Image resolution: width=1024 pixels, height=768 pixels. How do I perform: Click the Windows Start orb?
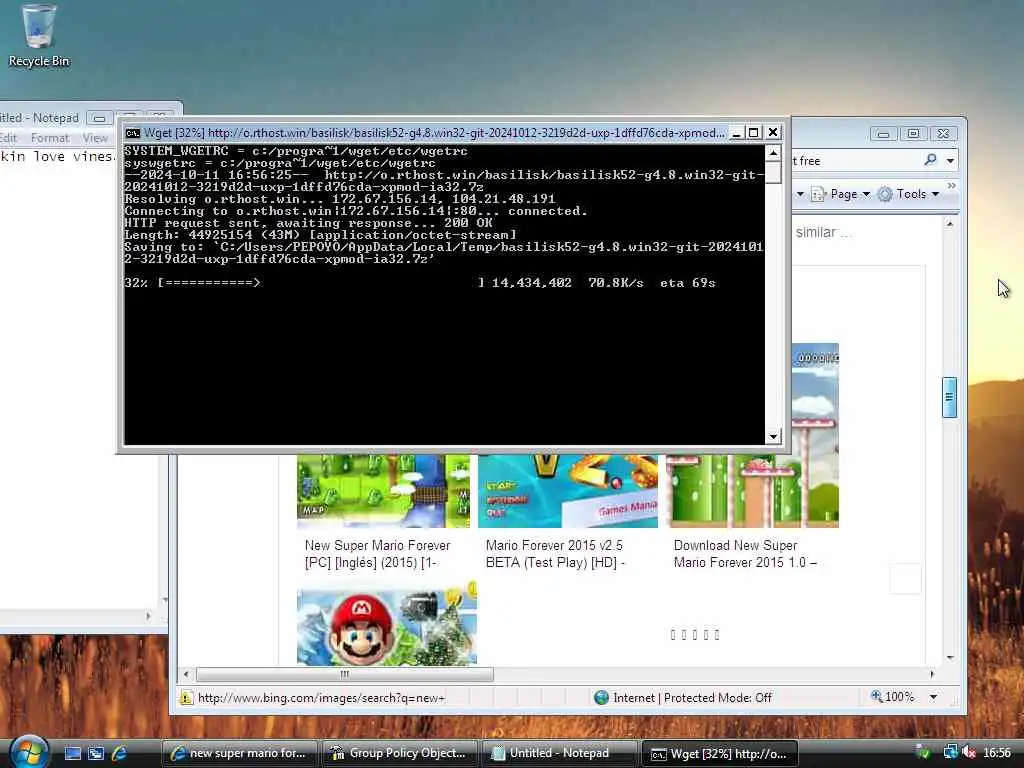pos(29,752)
